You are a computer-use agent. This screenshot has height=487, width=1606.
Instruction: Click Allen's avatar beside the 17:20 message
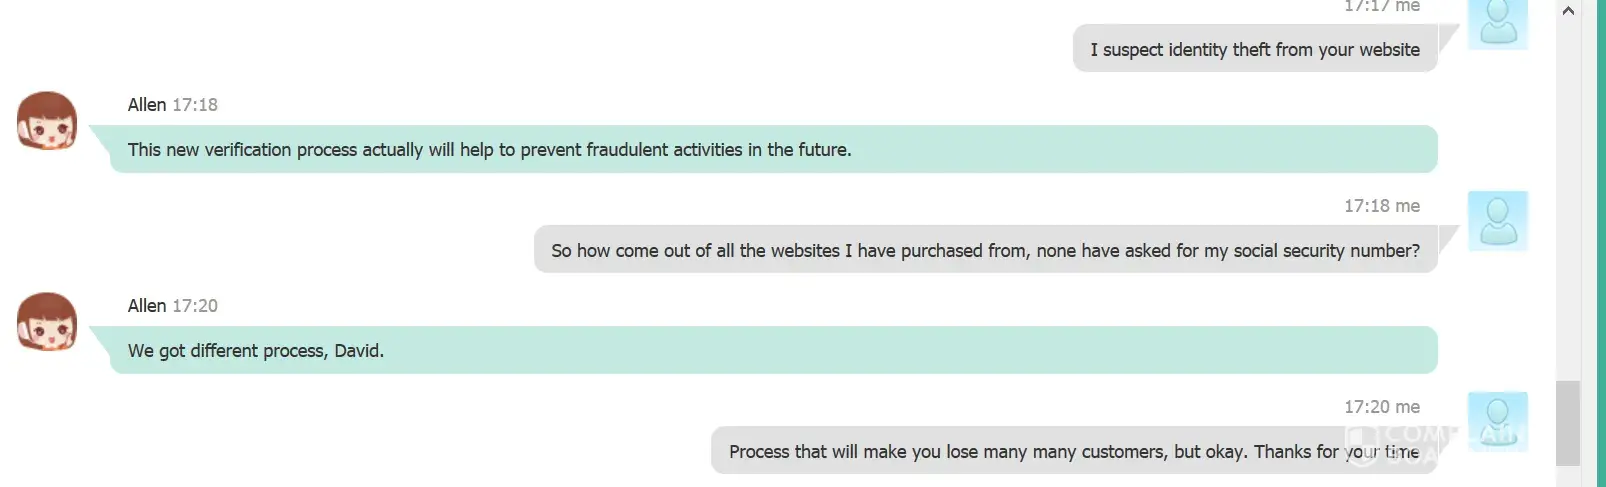coord(47,321)
